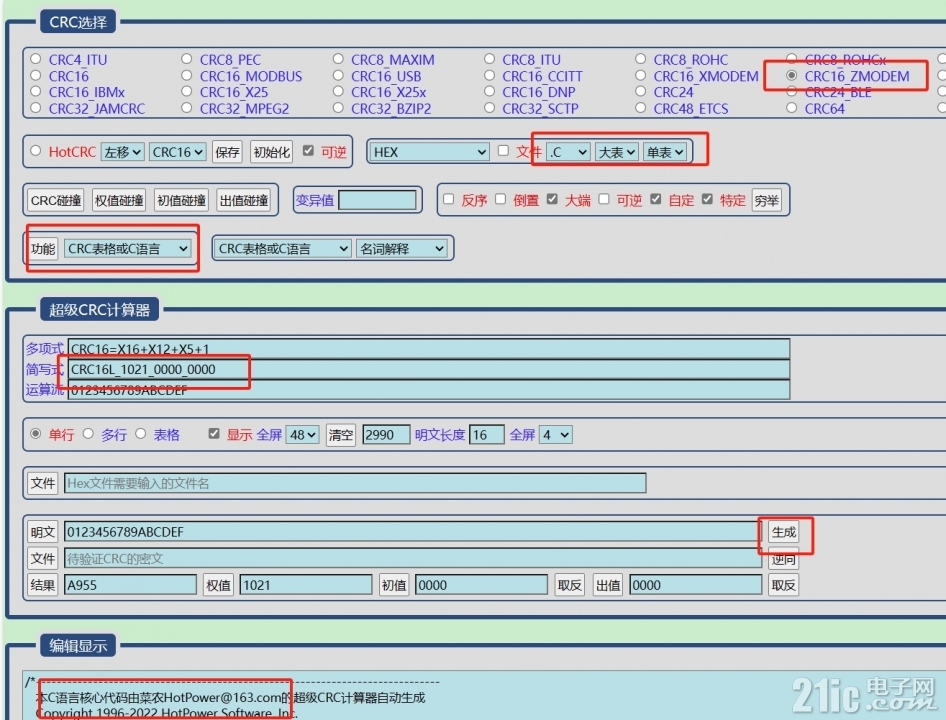Open the HEX format dropdown
This screenshot has width=946, height=720.
(x=429, y=152)
